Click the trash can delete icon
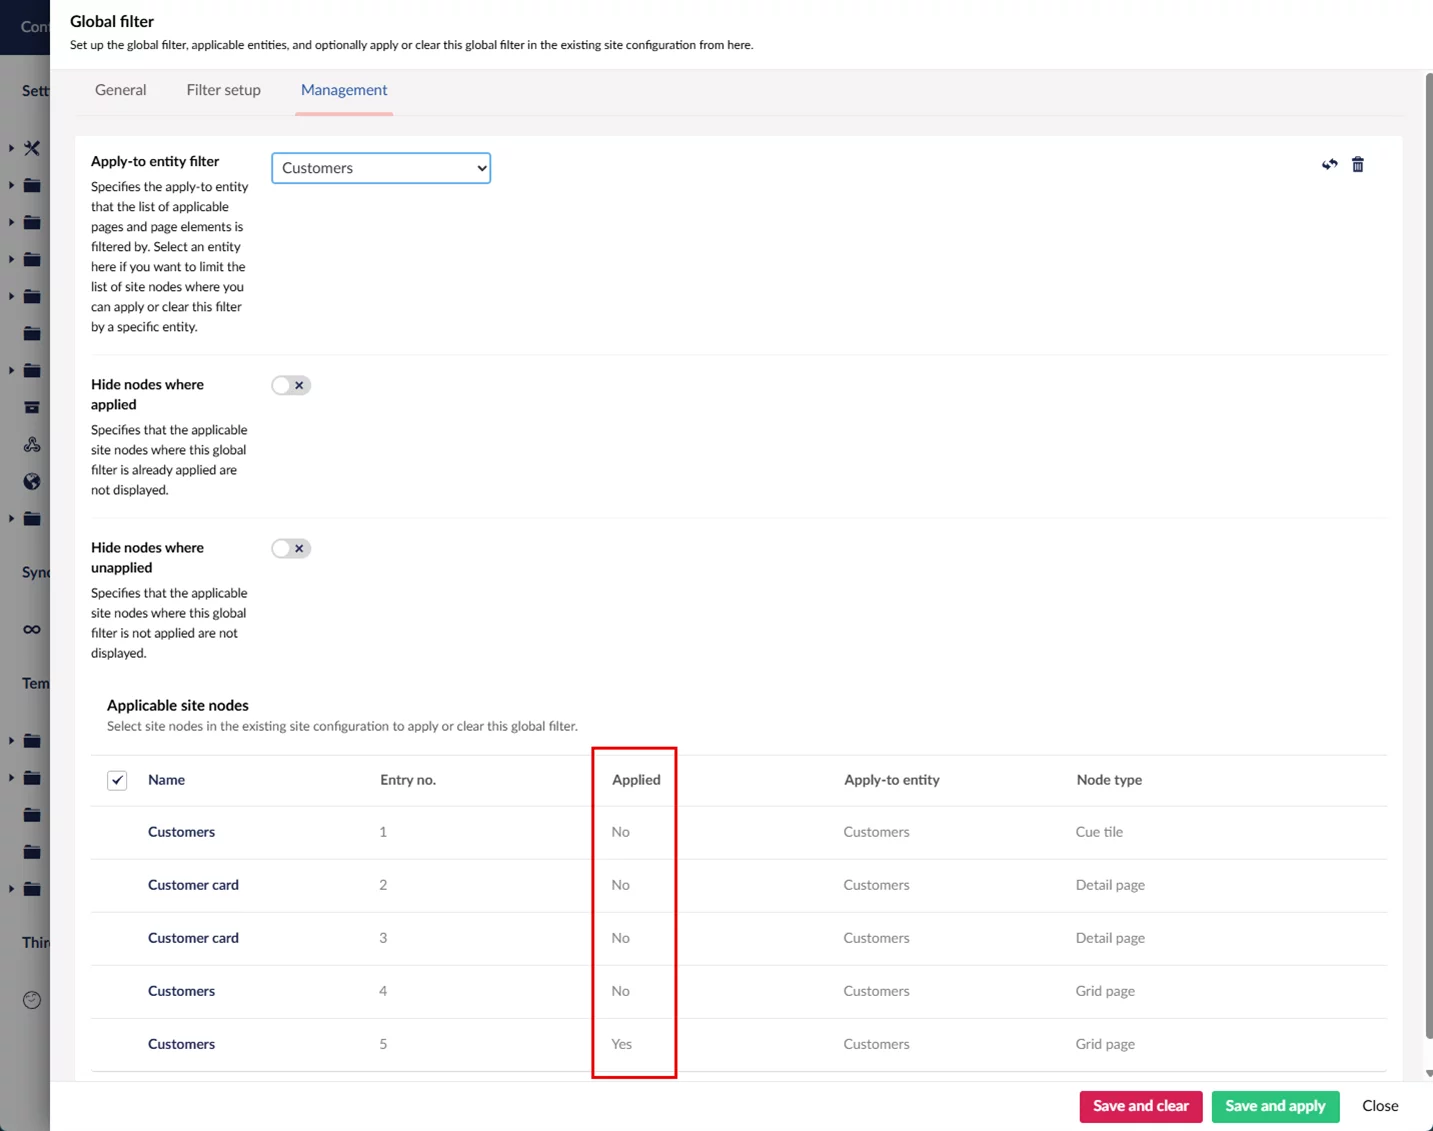Screen dimensions: 1433x1131 tap(1357, 165)
